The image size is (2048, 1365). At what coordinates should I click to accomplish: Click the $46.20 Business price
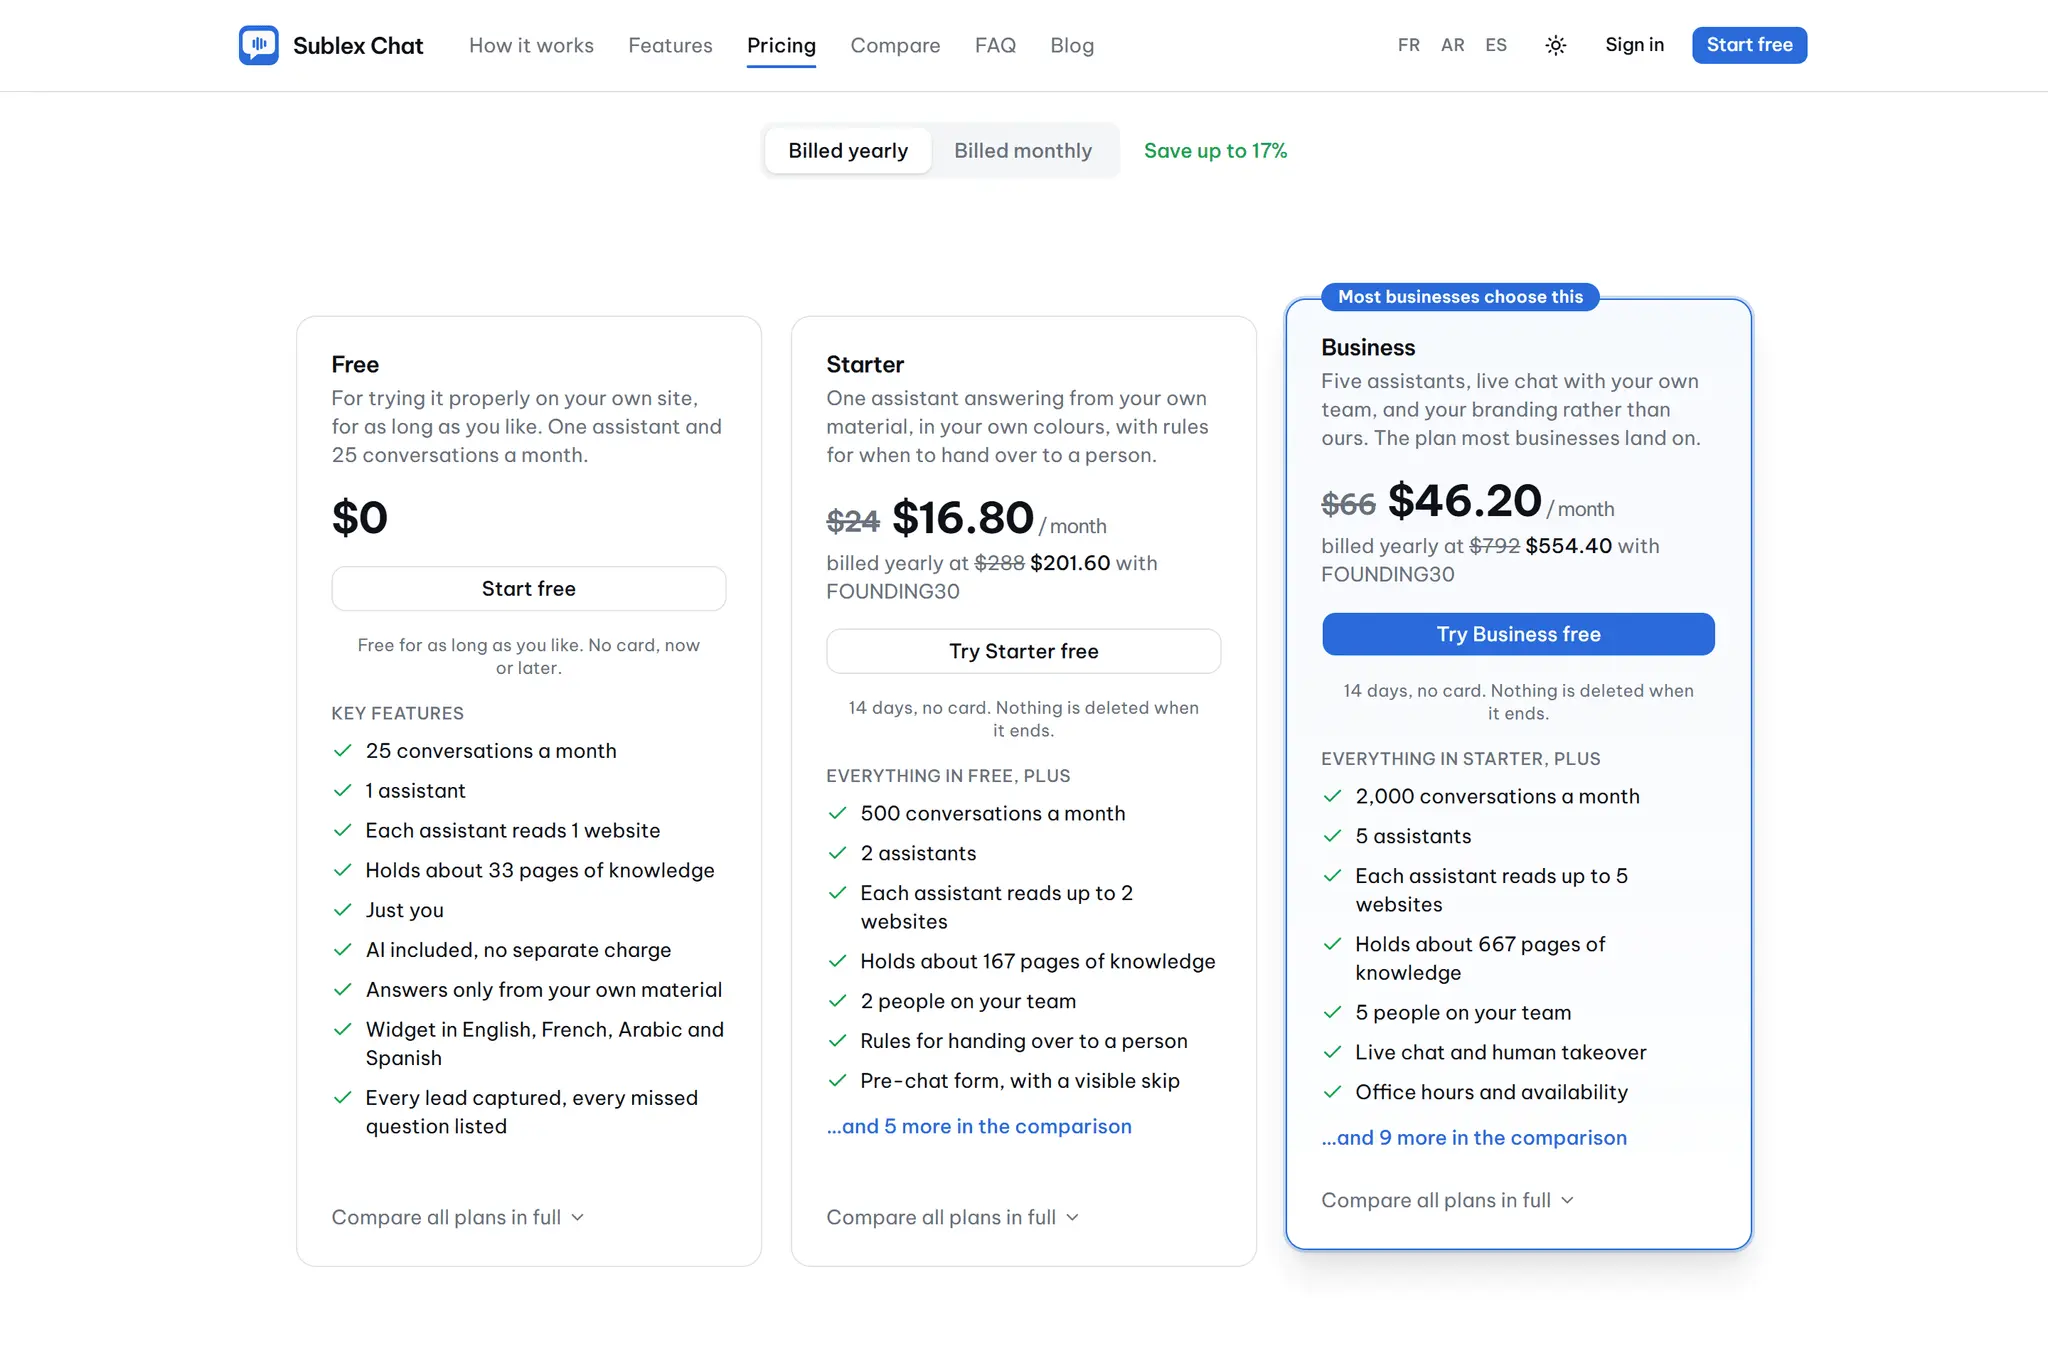click(x=1464, y=501)
